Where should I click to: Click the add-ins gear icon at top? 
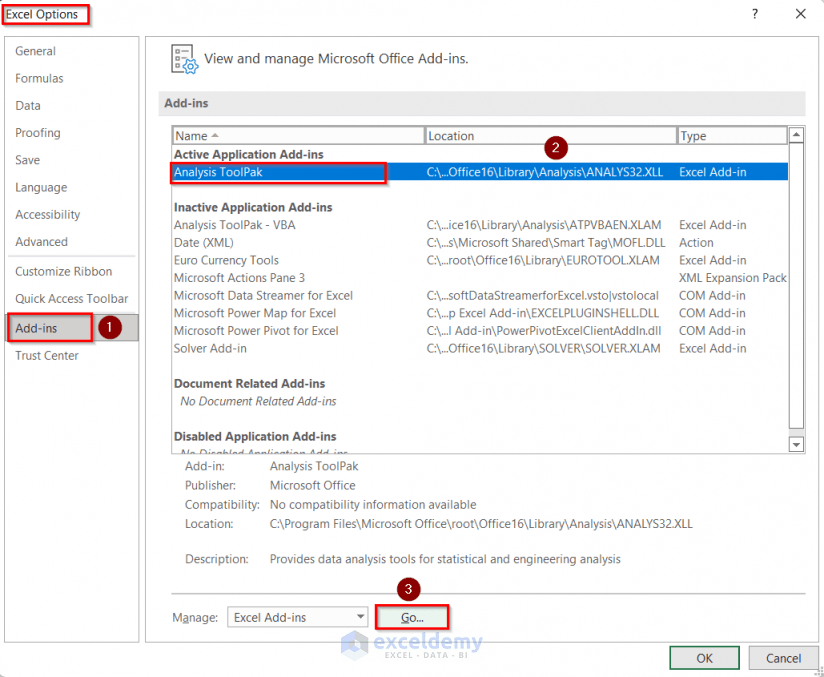pos(182,58)
